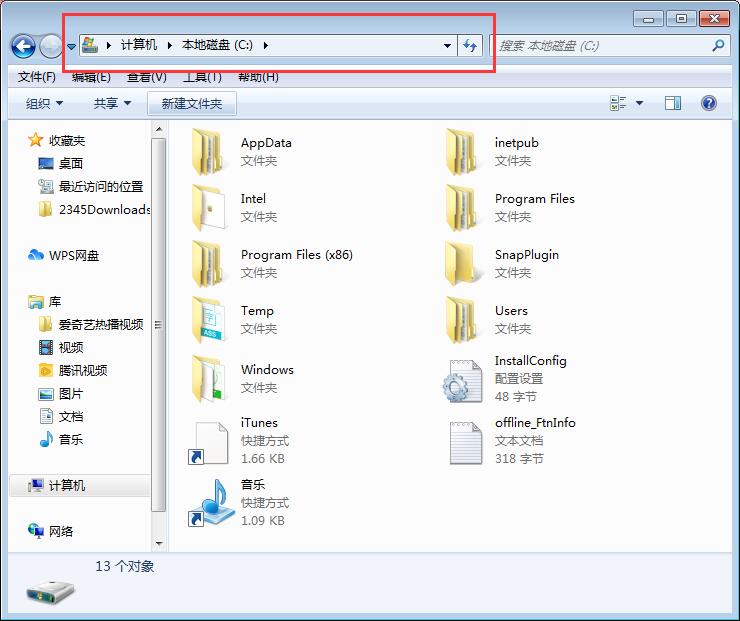The height and width of the screenshot is (621, 740).
Task: Select WPS网盘 in the navigation pane
Action: 74,255
